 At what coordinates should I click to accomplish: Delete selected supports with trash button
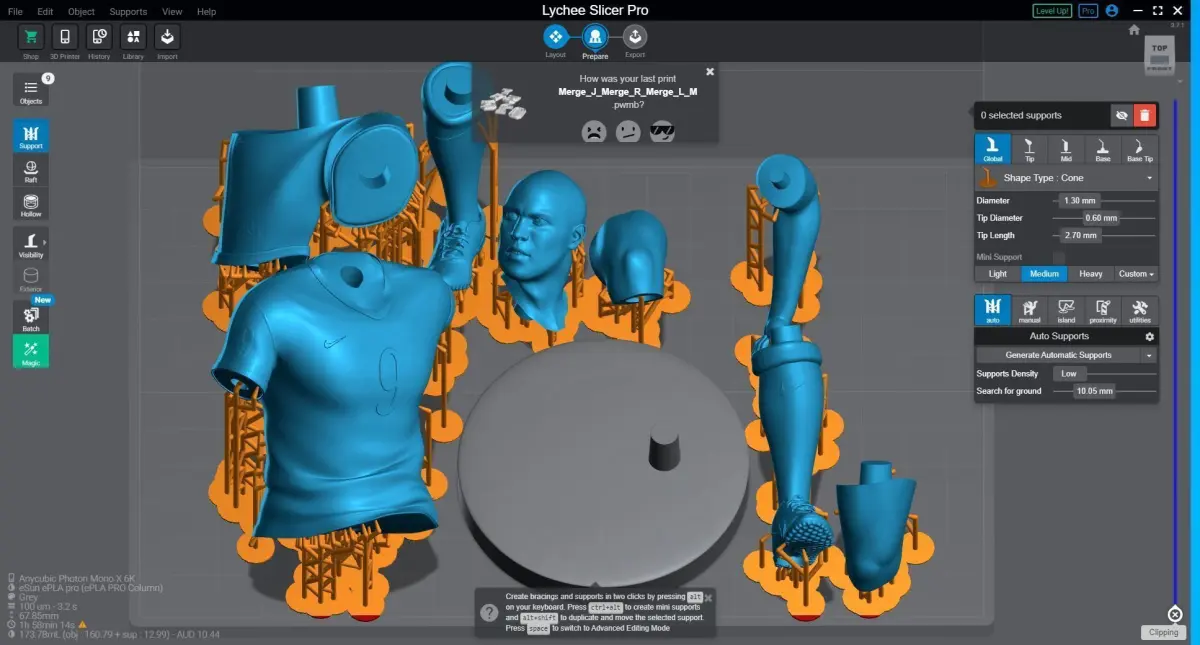[x=1145, y=115]
